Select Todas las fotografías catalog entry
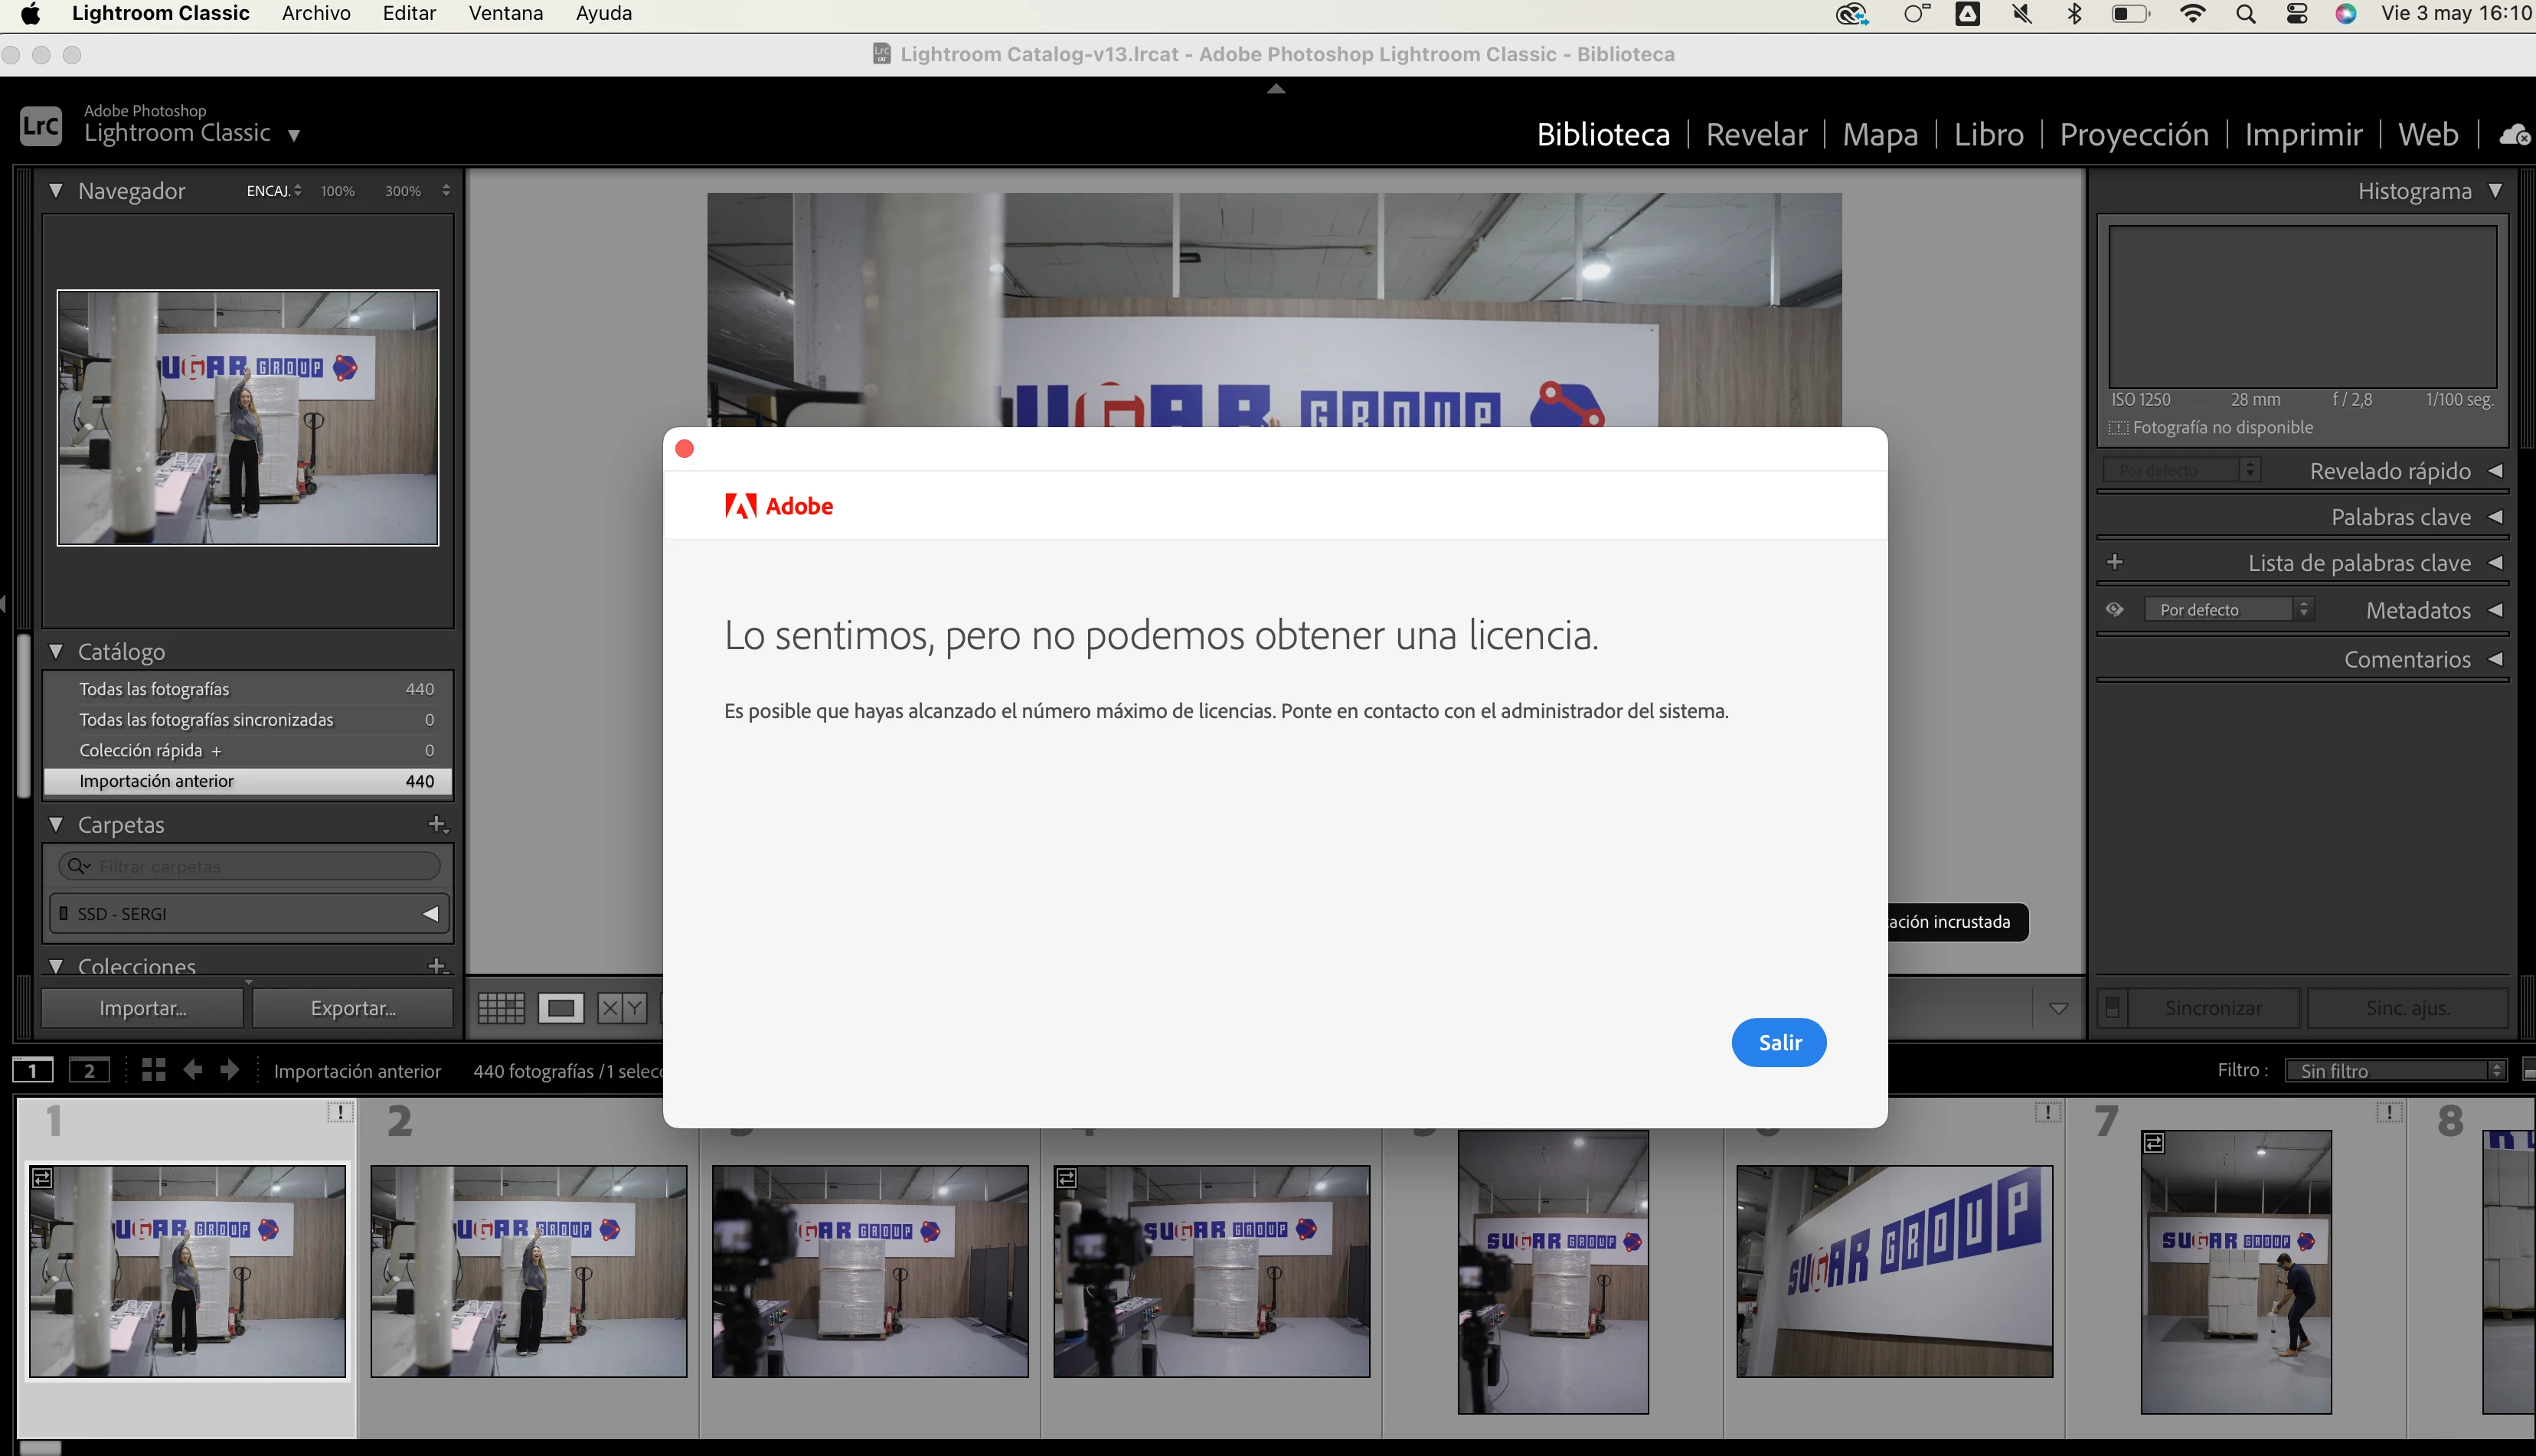 coord(155,689)
